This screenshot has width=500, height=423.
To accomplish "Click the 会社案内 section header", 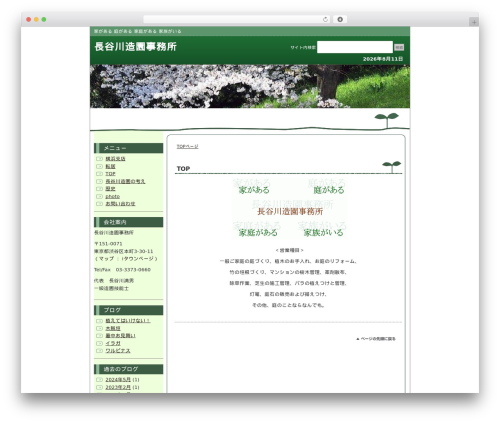I will (x=129, y=222).
